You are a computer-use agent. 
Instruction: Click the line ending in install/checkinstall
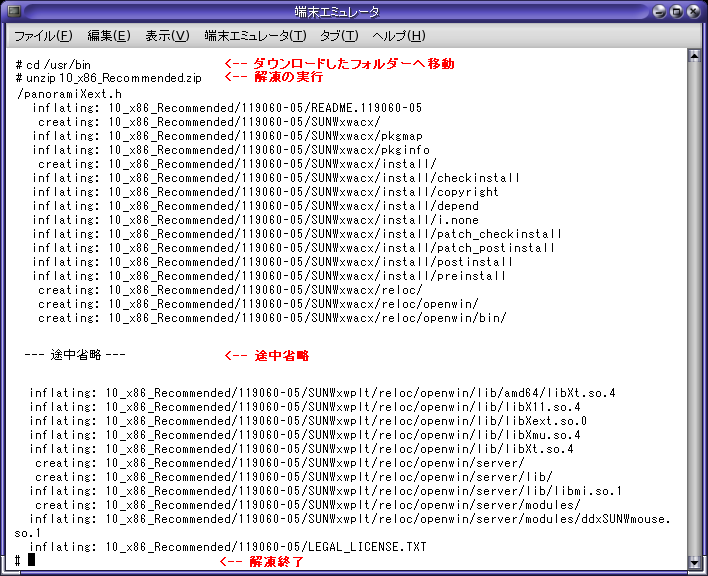pyautogui.click(x=276, y=178)
